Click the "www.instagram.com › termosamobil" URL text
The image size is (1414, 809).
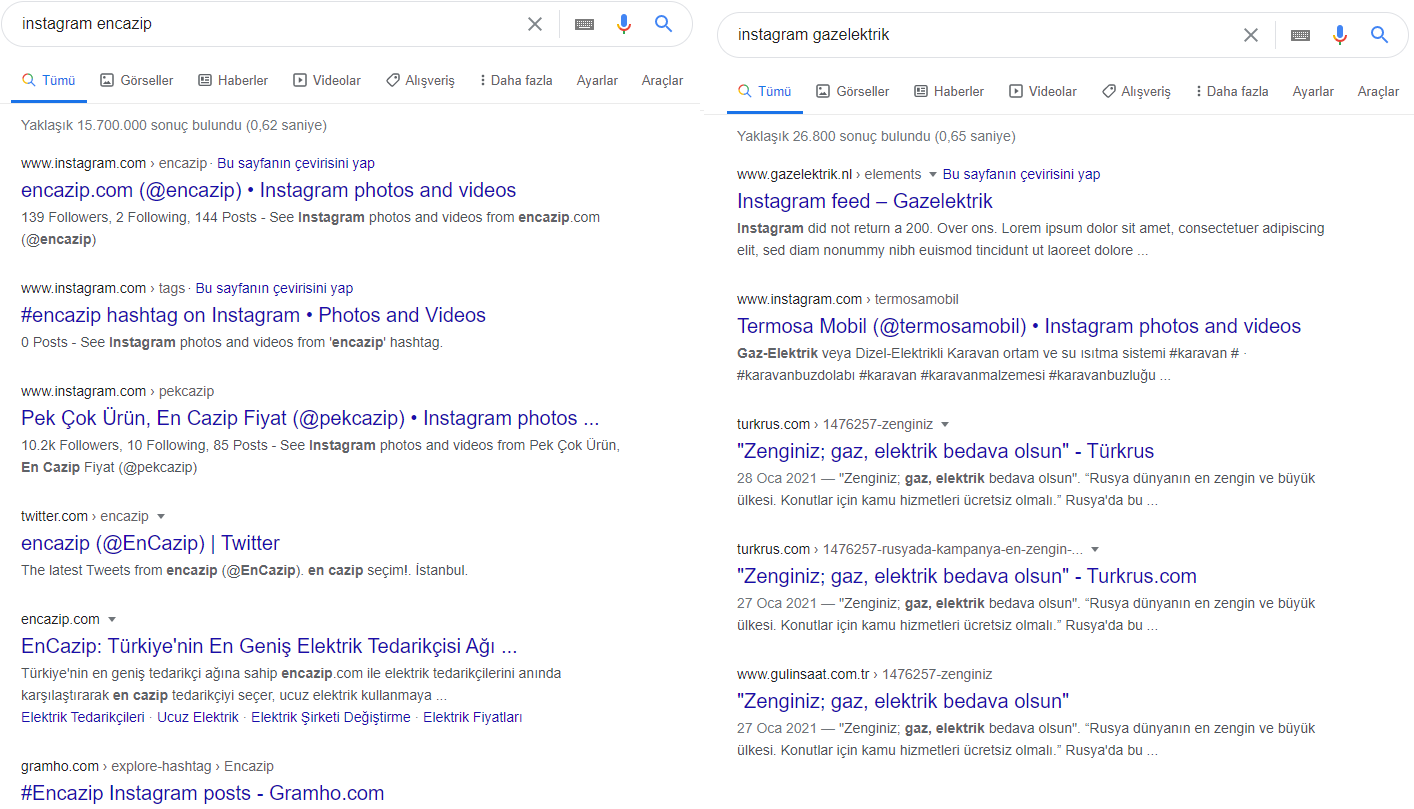848,299
